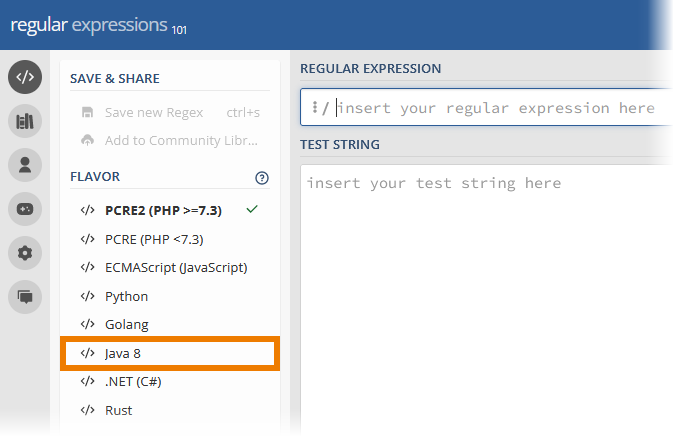Click Save new Regex
The image size is (674, 437).
click(155, 112)
